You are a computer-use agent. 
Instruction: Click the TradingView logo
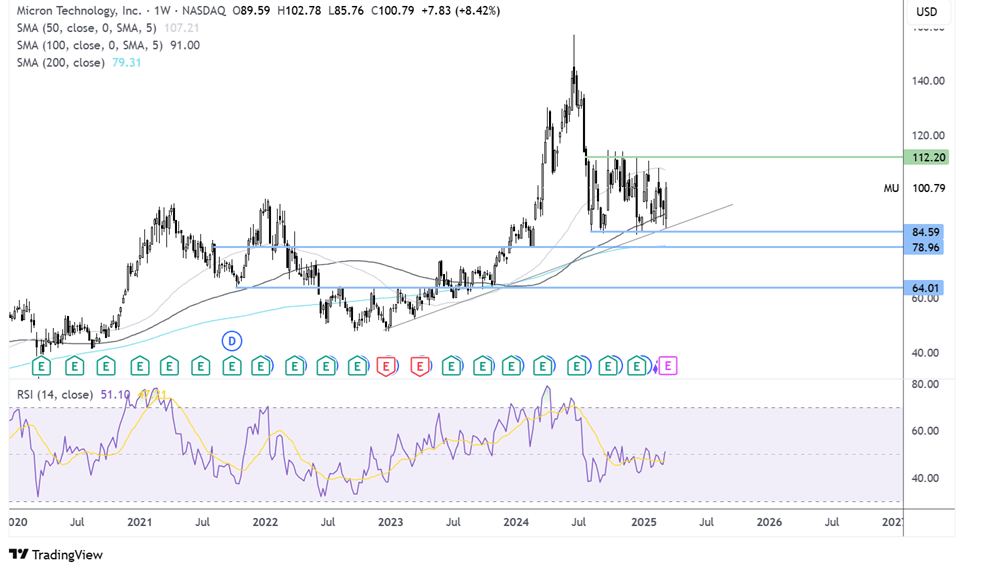point(56,554)
